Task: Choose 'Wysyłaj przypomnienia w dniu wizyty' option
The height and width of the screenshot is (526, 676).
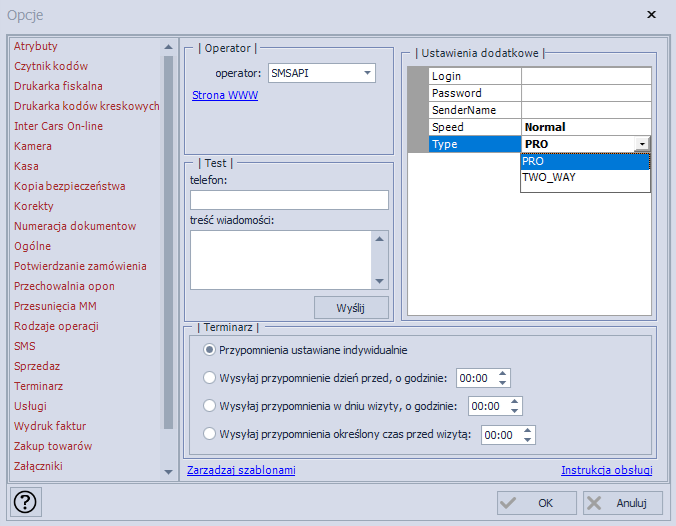Action: click(210, 406)
